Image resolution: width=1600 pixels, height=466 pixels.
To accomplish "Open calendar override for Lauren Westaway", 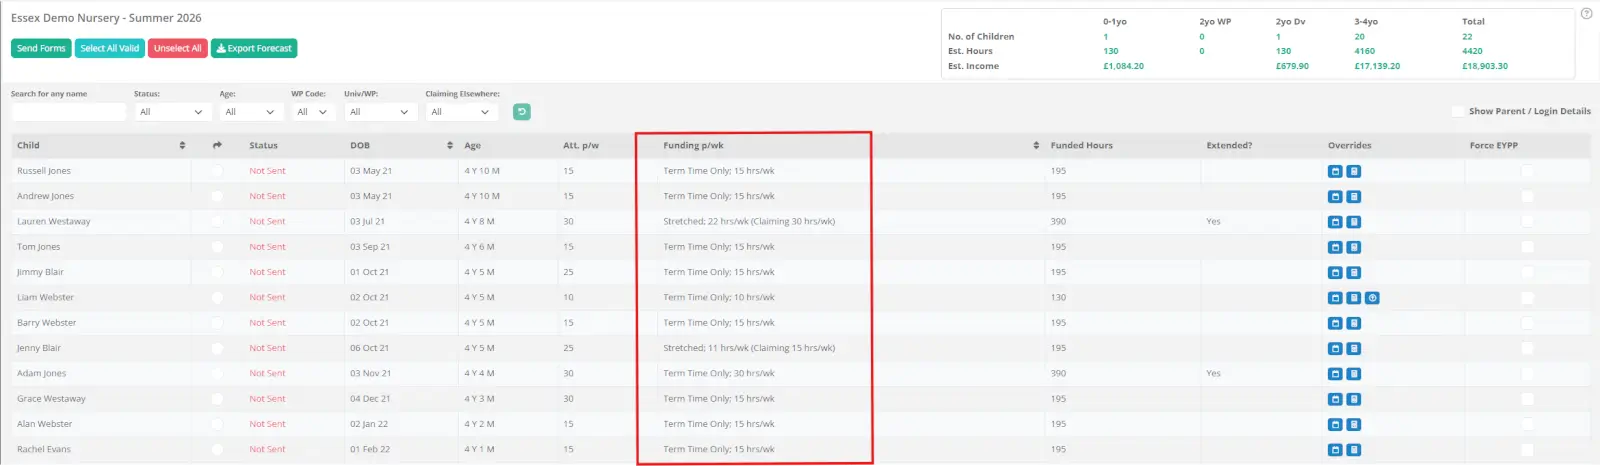I will (1334, 222).
